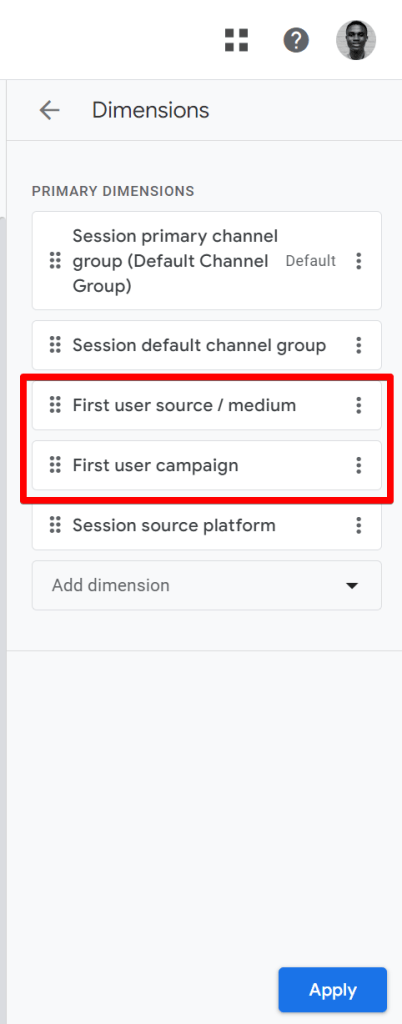Screen dimensions: 402x1024
Task: Open more options for Session primary channel group
Action: pyautogui.click(x=358, y=261)
